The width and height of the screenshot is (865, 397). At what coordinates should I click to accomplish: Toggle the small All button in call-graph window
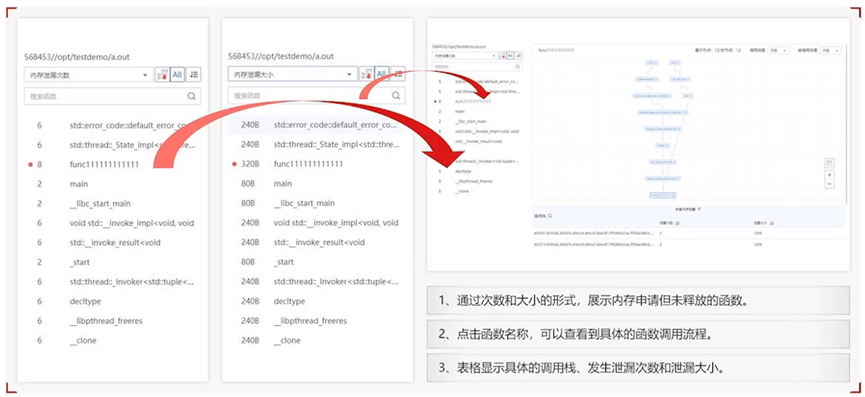510,56
